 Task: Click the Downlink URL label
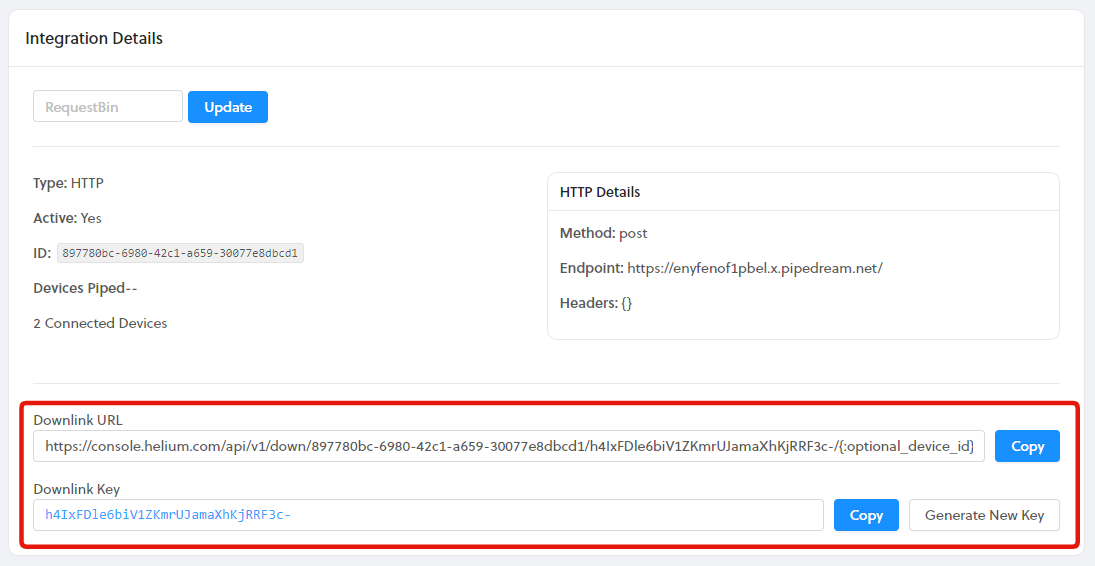pyautogui.click(x=78, y=420)
